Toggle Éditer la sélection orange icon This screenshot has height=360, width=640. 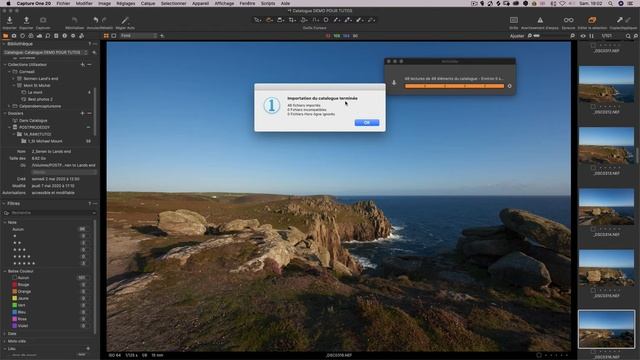point(592,20)
